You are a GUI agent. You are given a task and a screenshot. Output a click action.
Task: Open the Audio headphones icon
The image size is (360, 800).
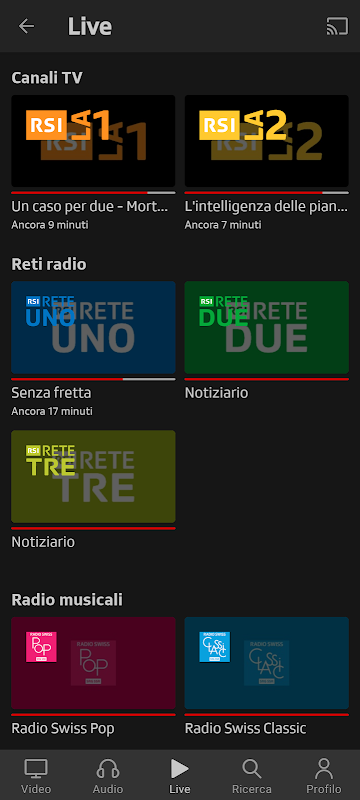(x=108, y=768)
